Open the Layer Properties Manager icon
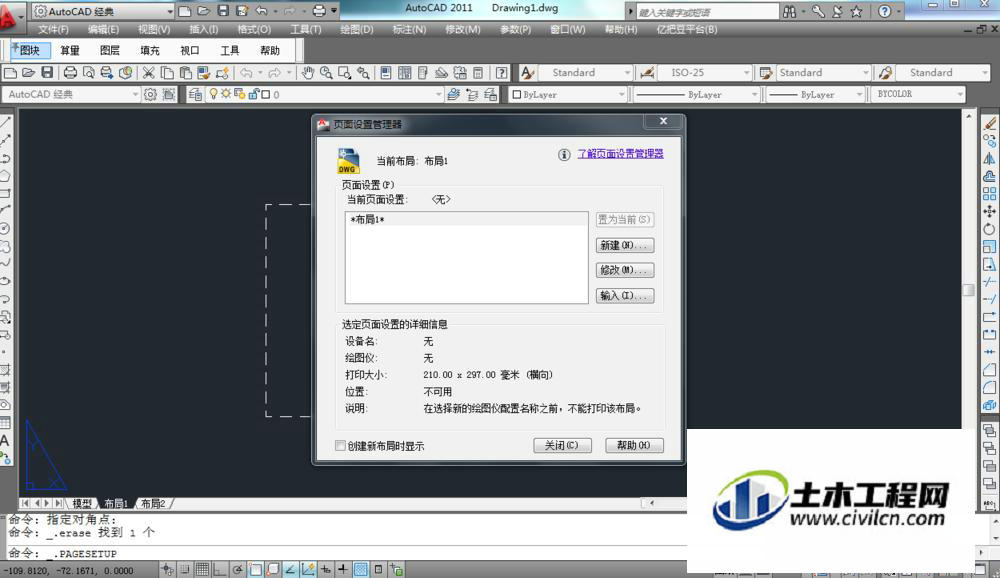The width and height of the screenshot is (1000, 578). 195,94
